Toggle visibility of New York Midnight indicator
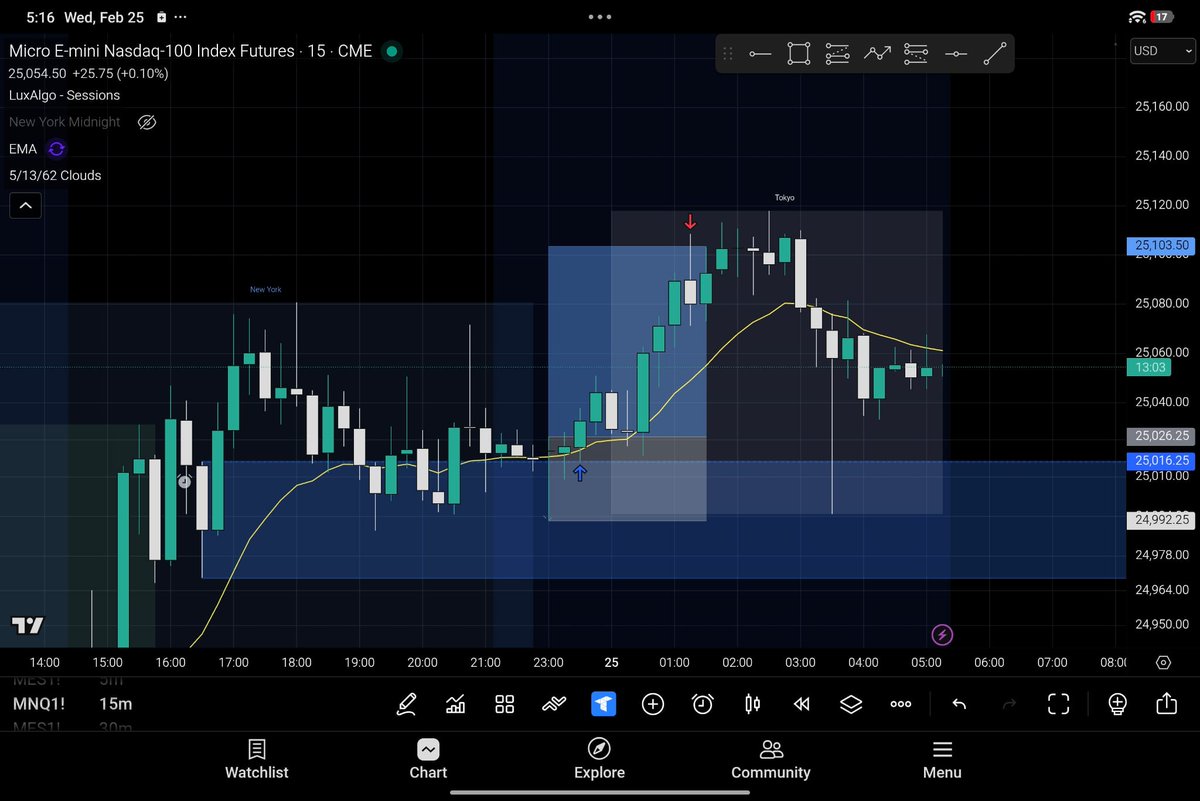The image size is (1200, 801). [147, 122]
